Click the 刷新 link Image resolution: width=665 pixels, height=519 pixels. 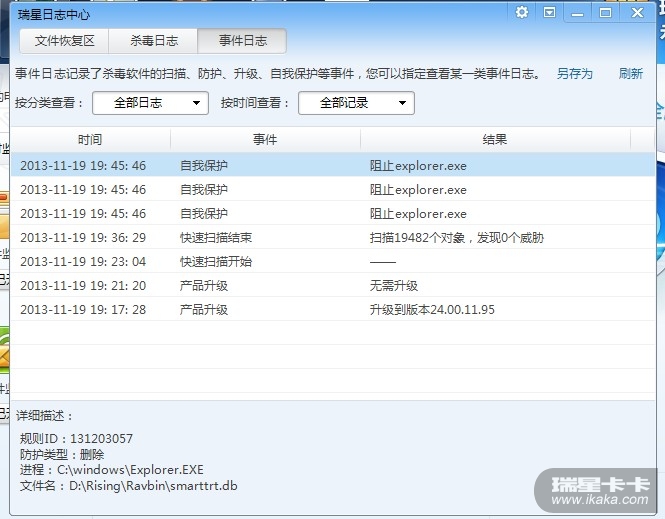tap(631, 74)
